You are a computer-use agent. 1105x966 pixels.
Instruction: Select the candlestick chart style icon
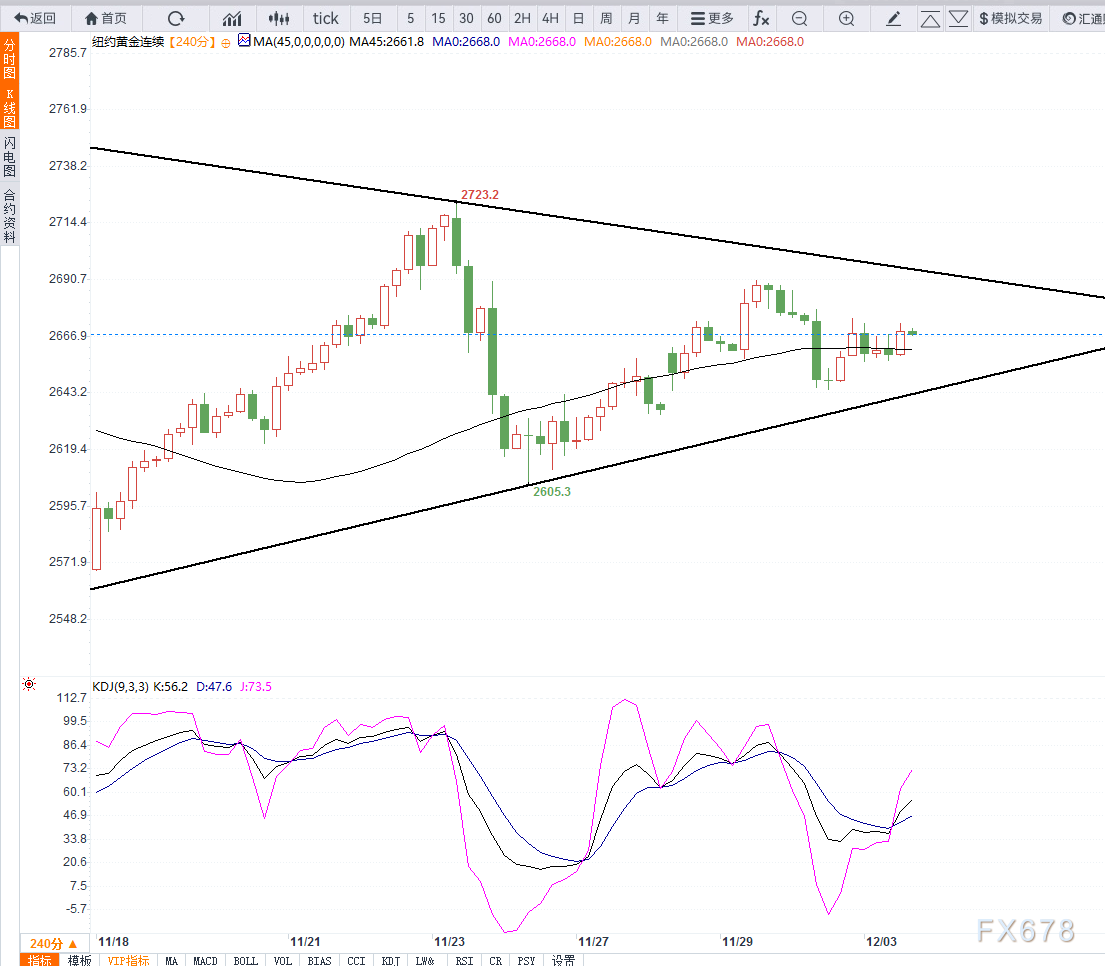coord(280,18)
